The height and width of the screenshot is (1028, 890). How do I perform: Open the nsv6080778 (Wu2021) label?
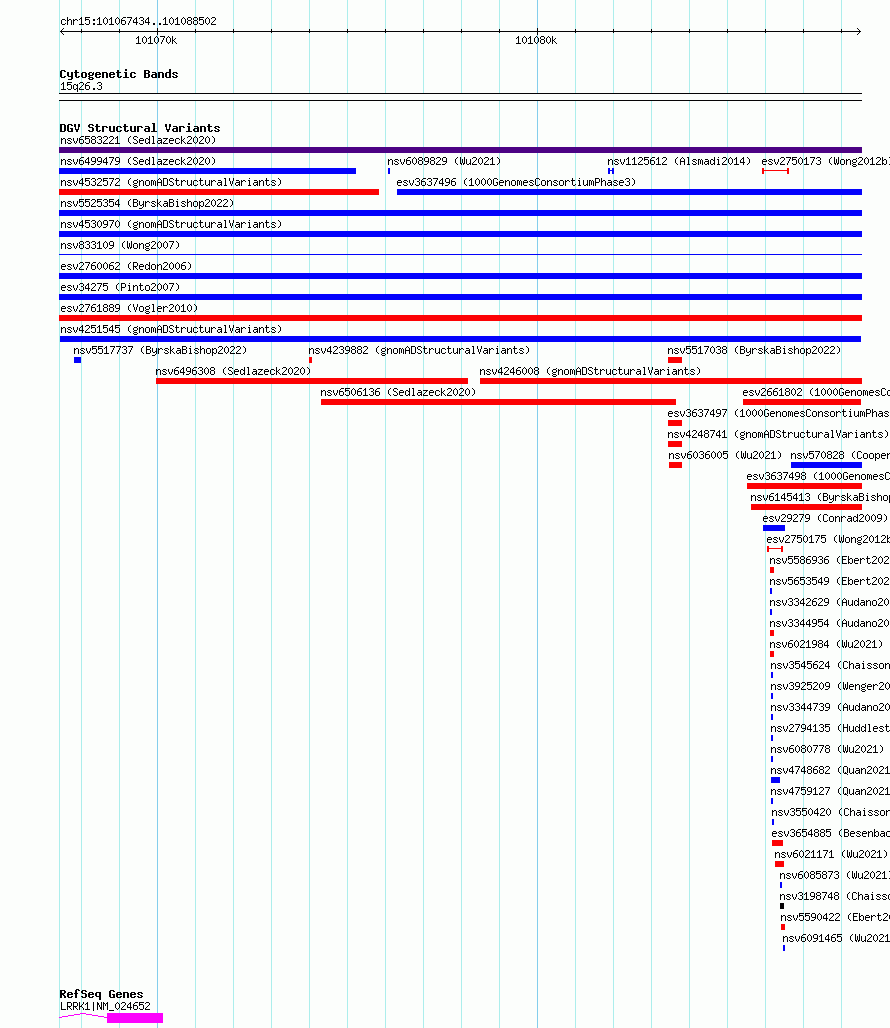(827, 749)
